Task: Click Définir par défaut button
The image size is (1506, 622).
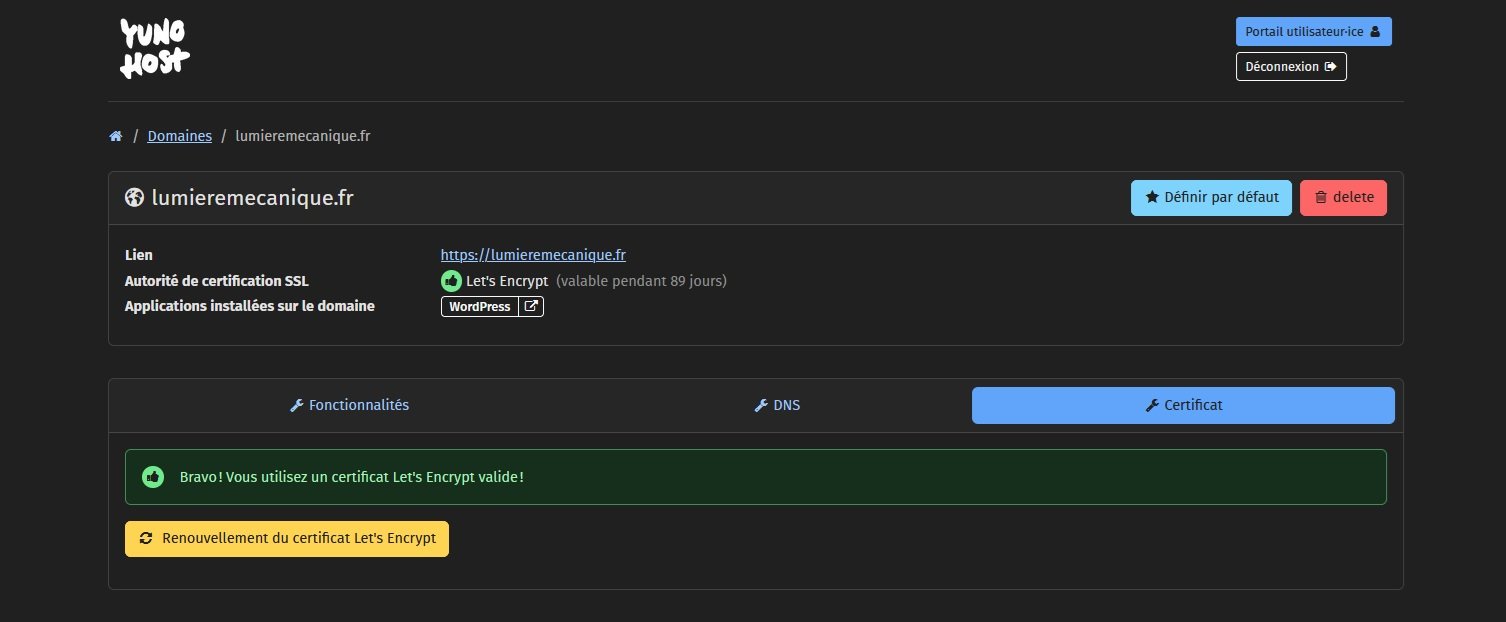Action: tap(1211, 198)
